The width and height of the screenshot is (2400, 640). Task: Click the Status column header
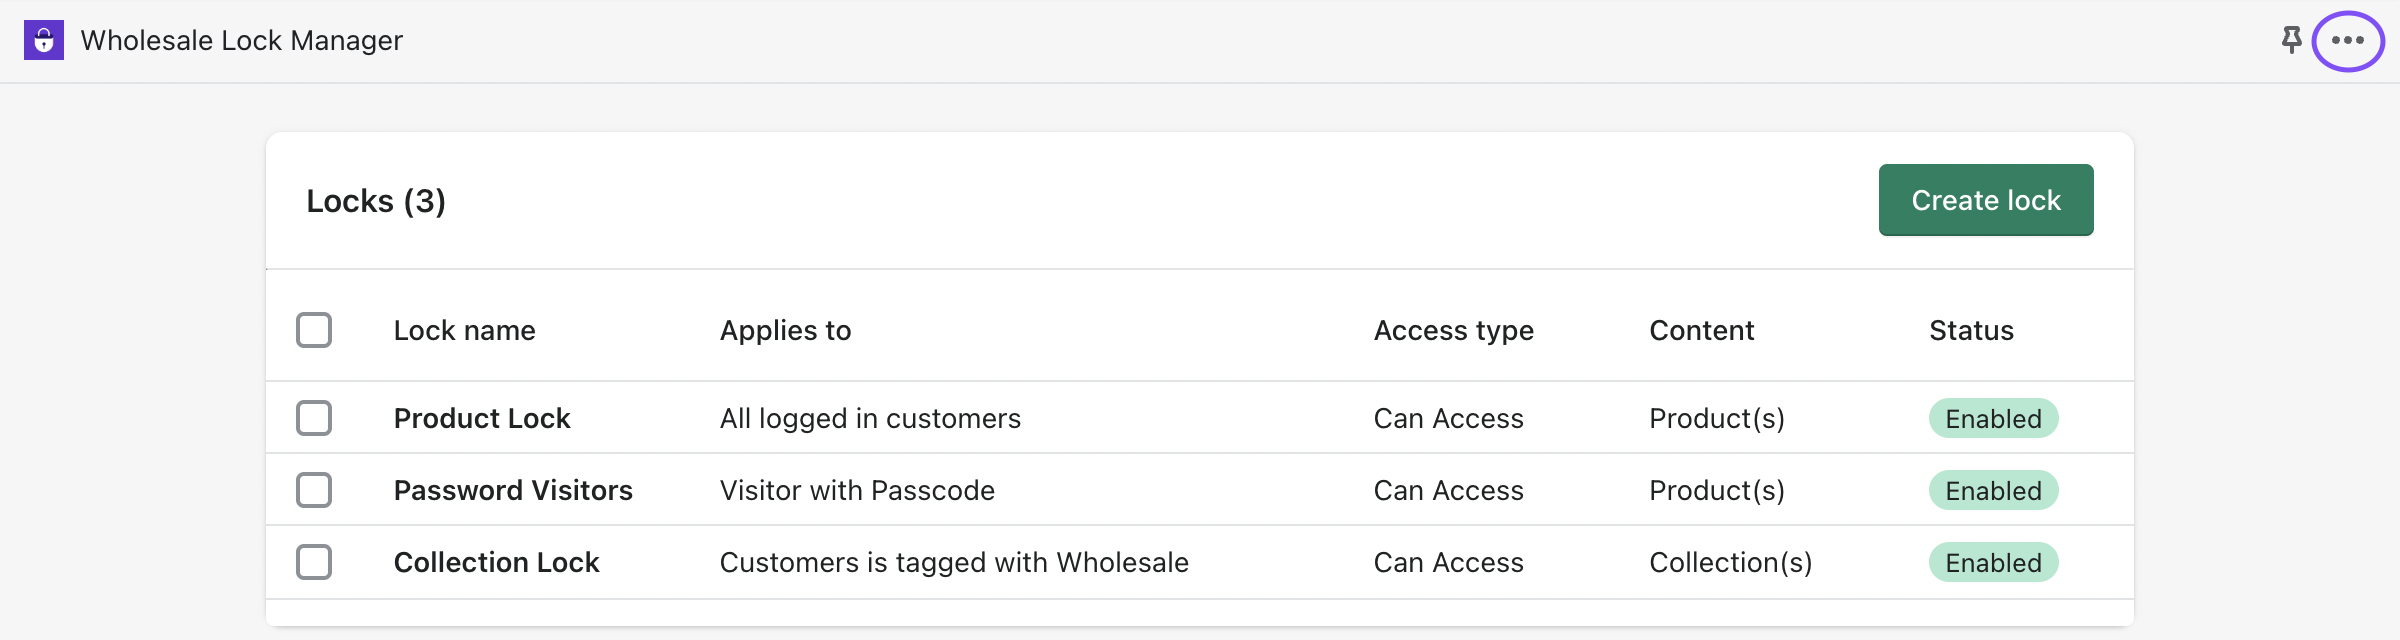[x=1971, y=330]
